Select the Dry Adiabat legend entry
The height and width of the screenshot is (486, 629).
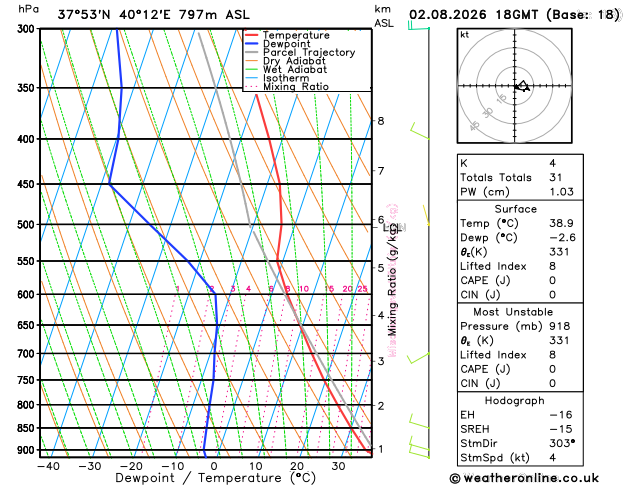[285, 61]
